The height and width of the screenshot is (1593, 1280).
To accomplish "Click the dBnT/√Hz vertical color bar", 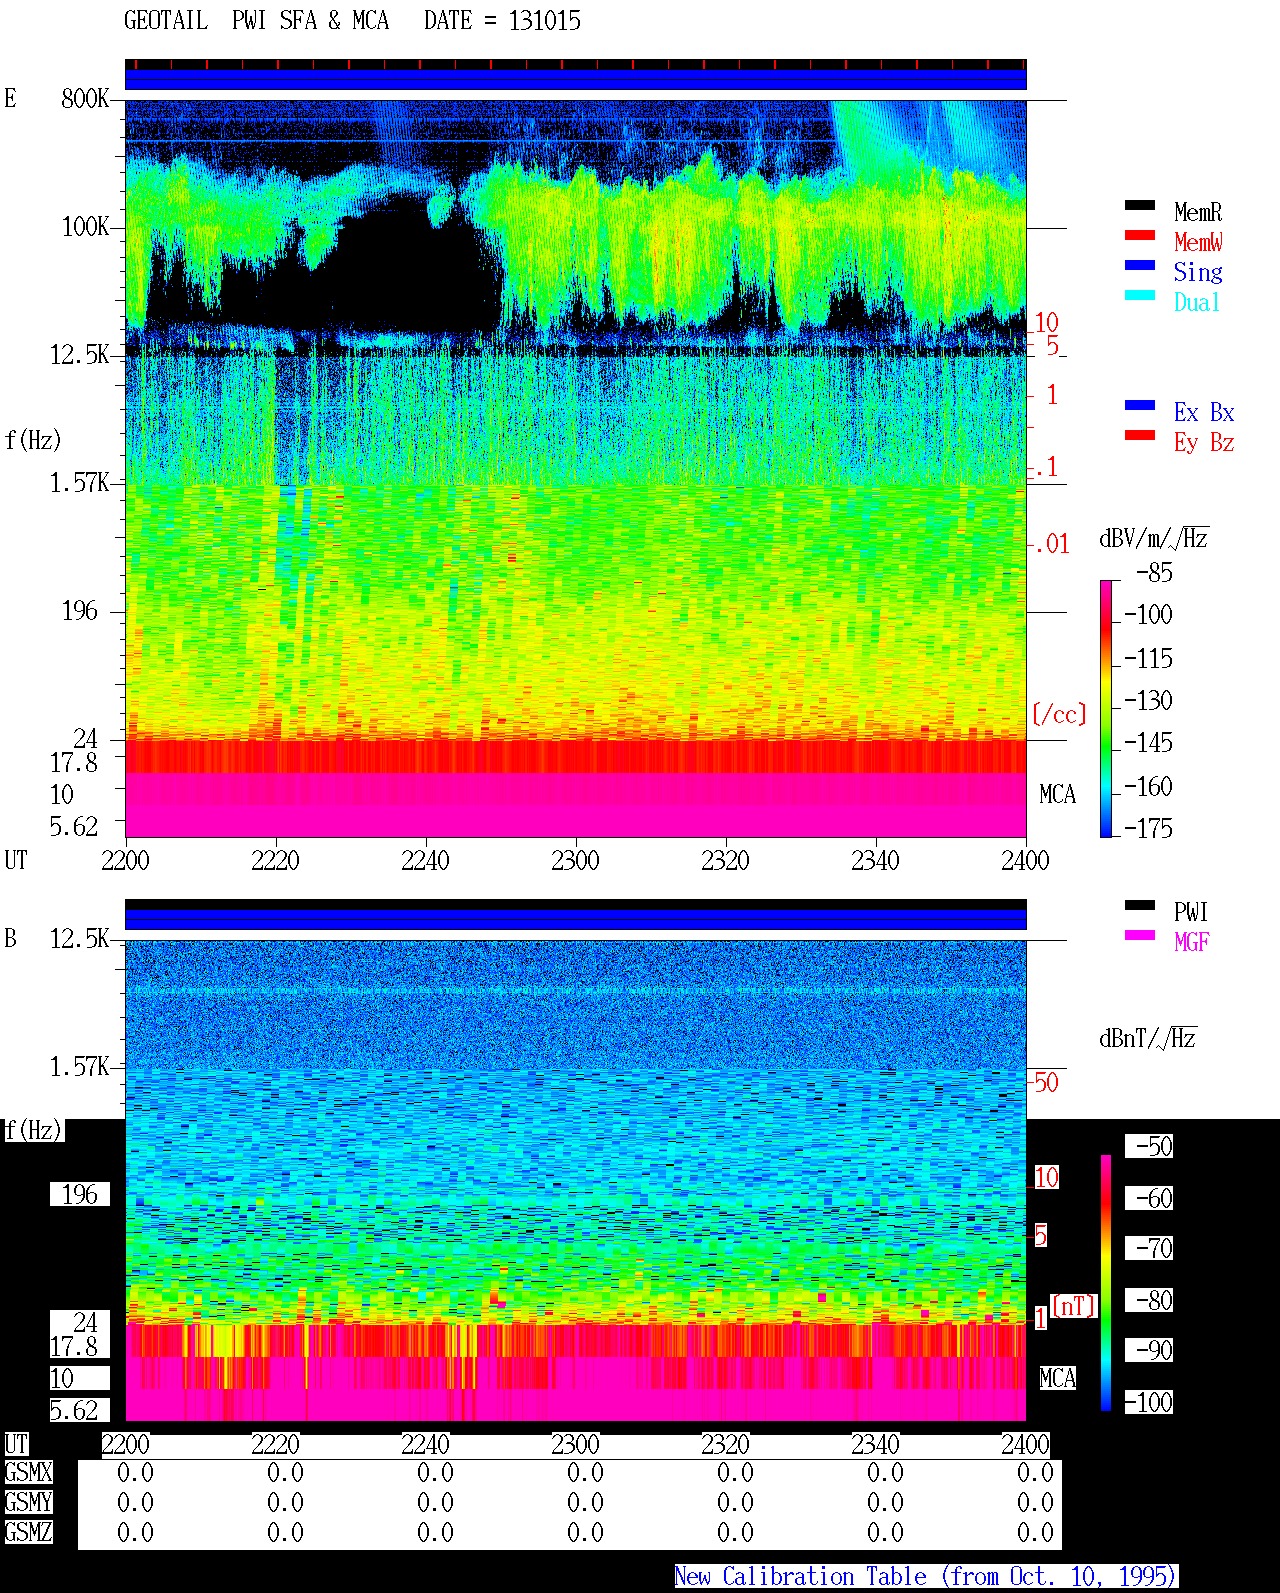I will pos(1106,1283).
